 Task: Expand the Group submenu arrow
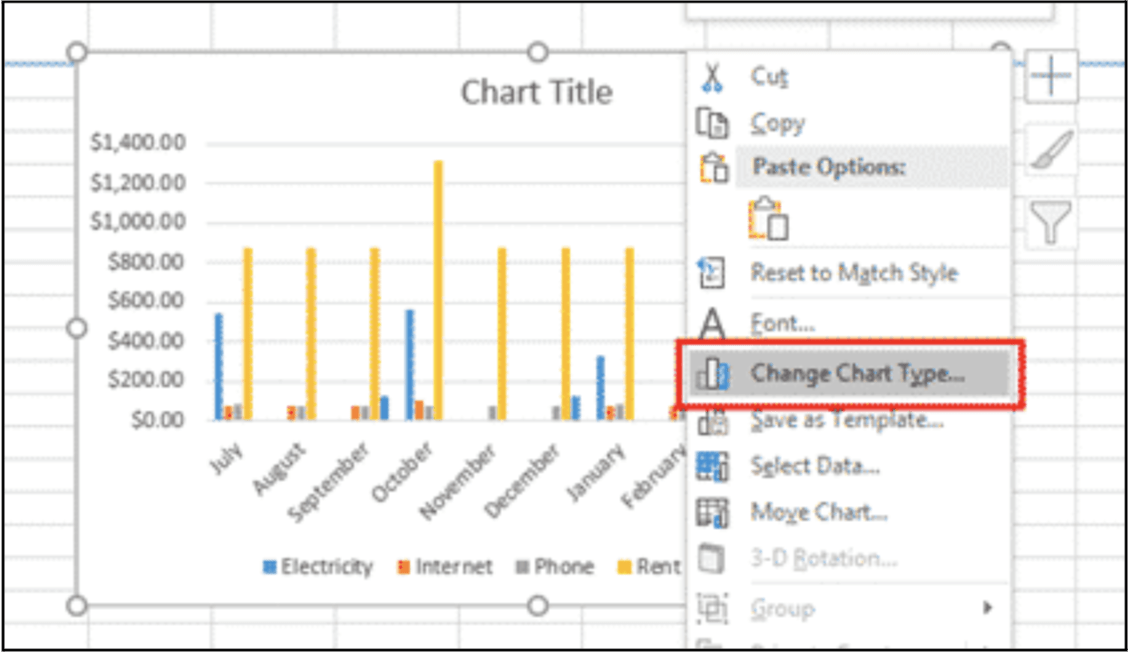988,608
